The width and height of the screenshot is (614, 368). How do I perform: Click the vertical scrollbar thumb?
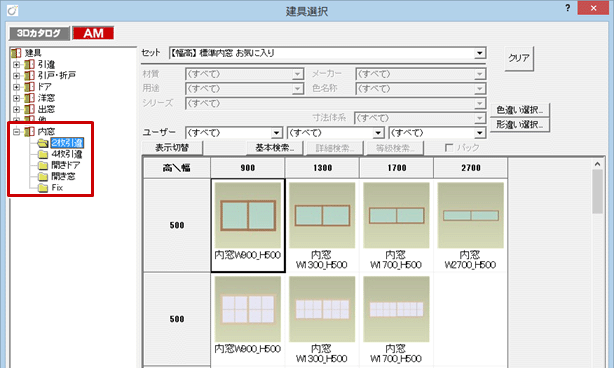(x=597, y=191)
